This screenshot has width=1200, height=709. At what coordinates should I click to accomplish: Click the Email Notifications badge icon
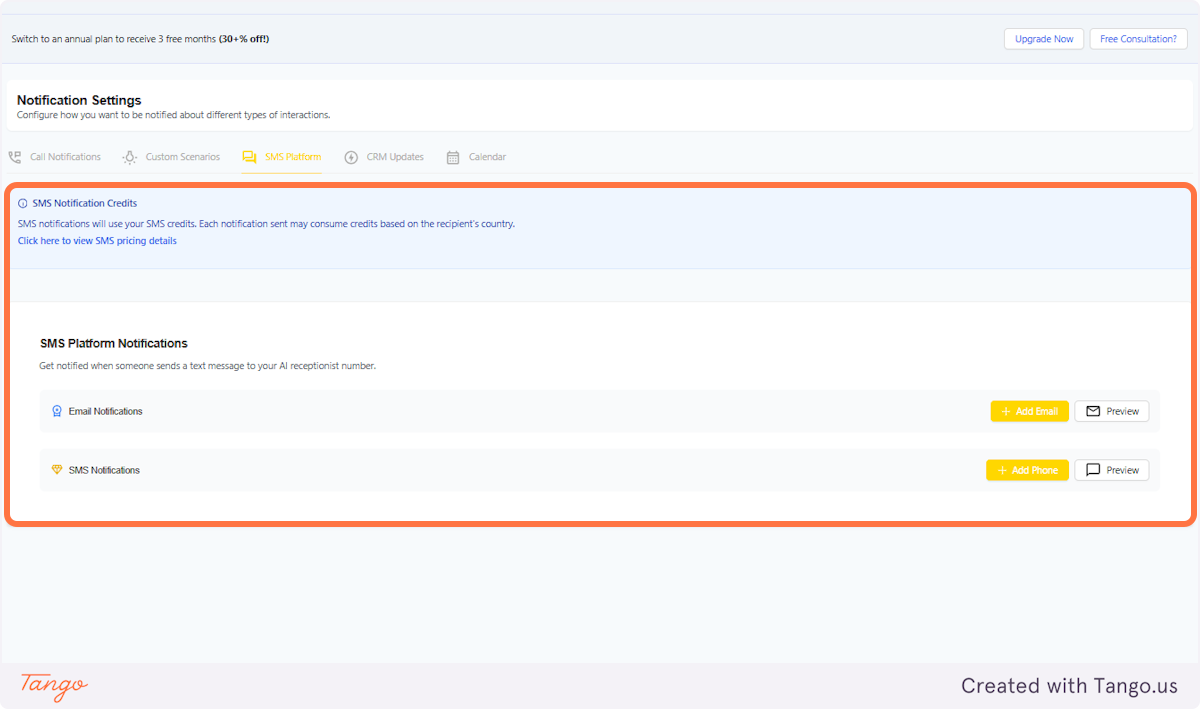57,411
